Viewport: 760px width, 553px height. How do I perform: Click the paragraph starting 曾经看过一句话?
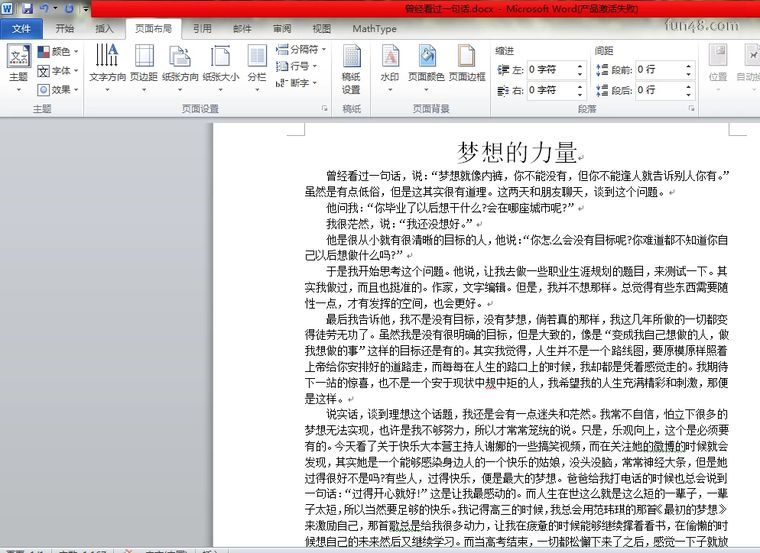coord(517,184)
